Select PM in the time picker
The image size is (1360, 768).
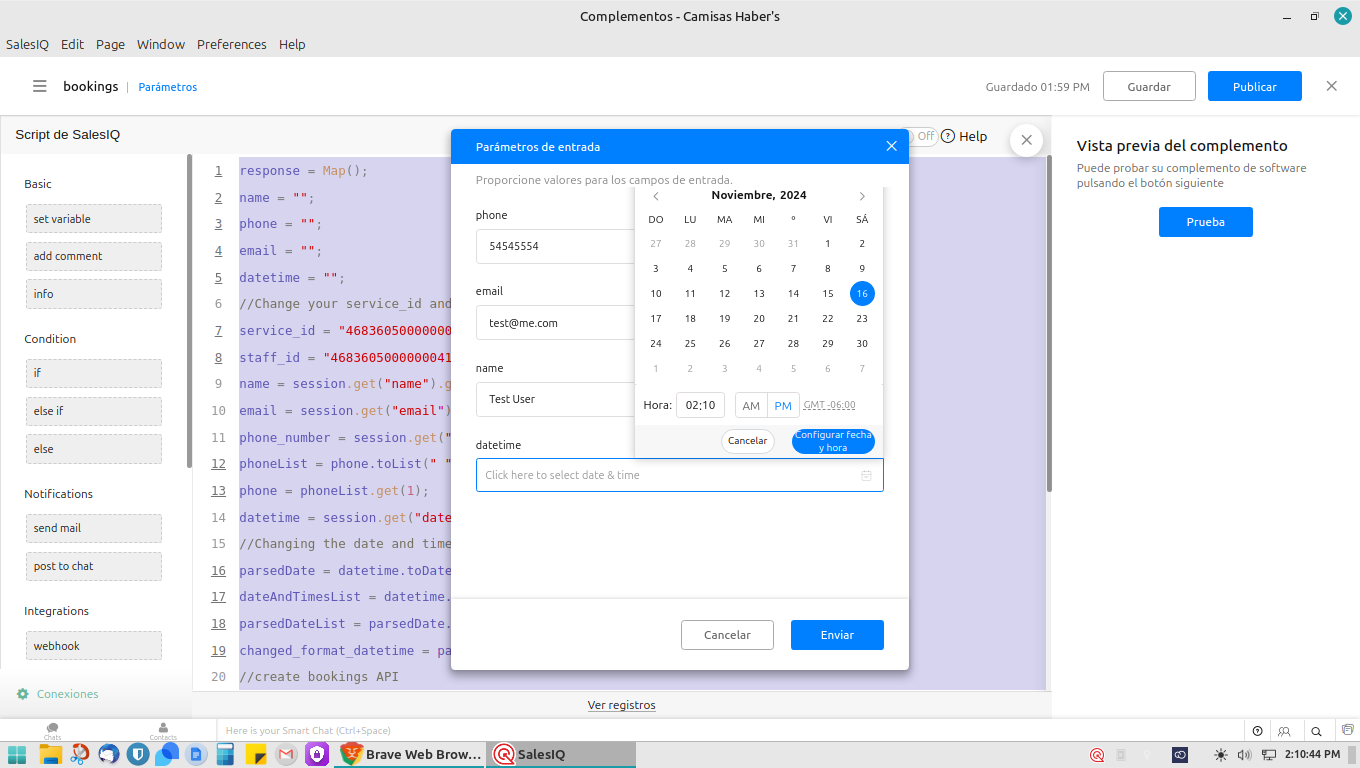(783, 405)
